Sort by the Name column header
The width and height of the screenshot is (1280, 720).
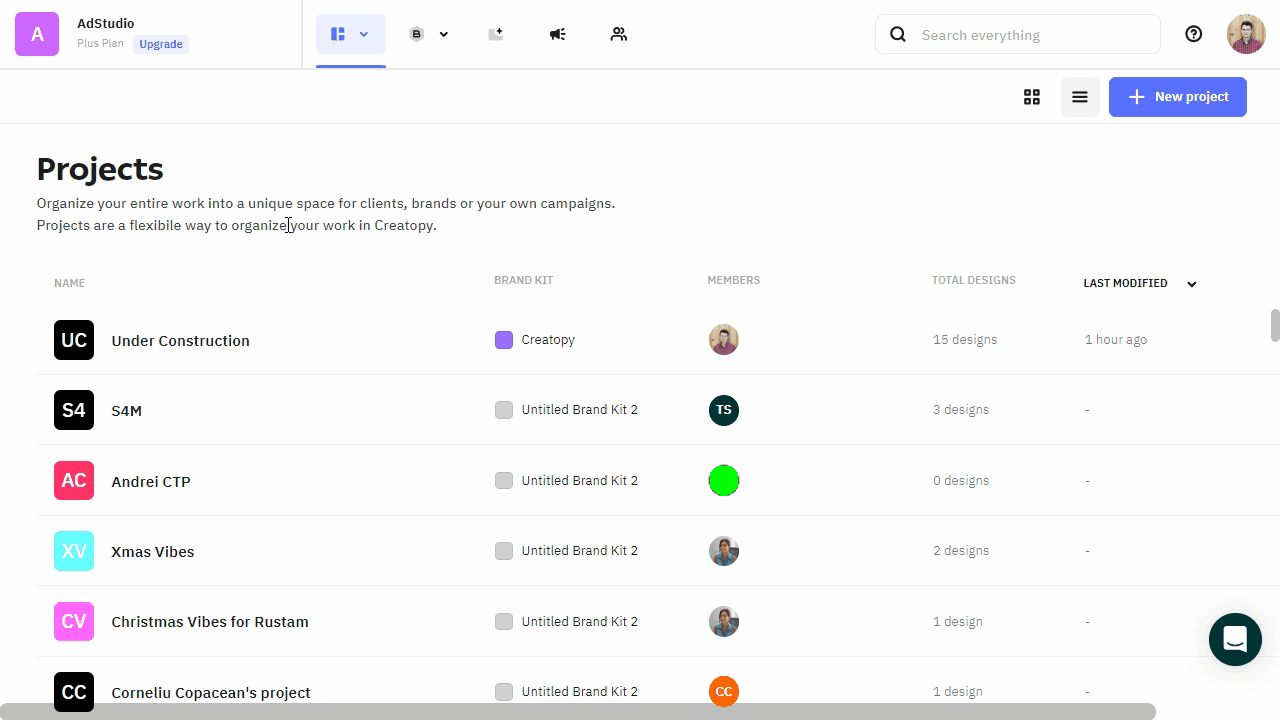[x=69, y=283]
